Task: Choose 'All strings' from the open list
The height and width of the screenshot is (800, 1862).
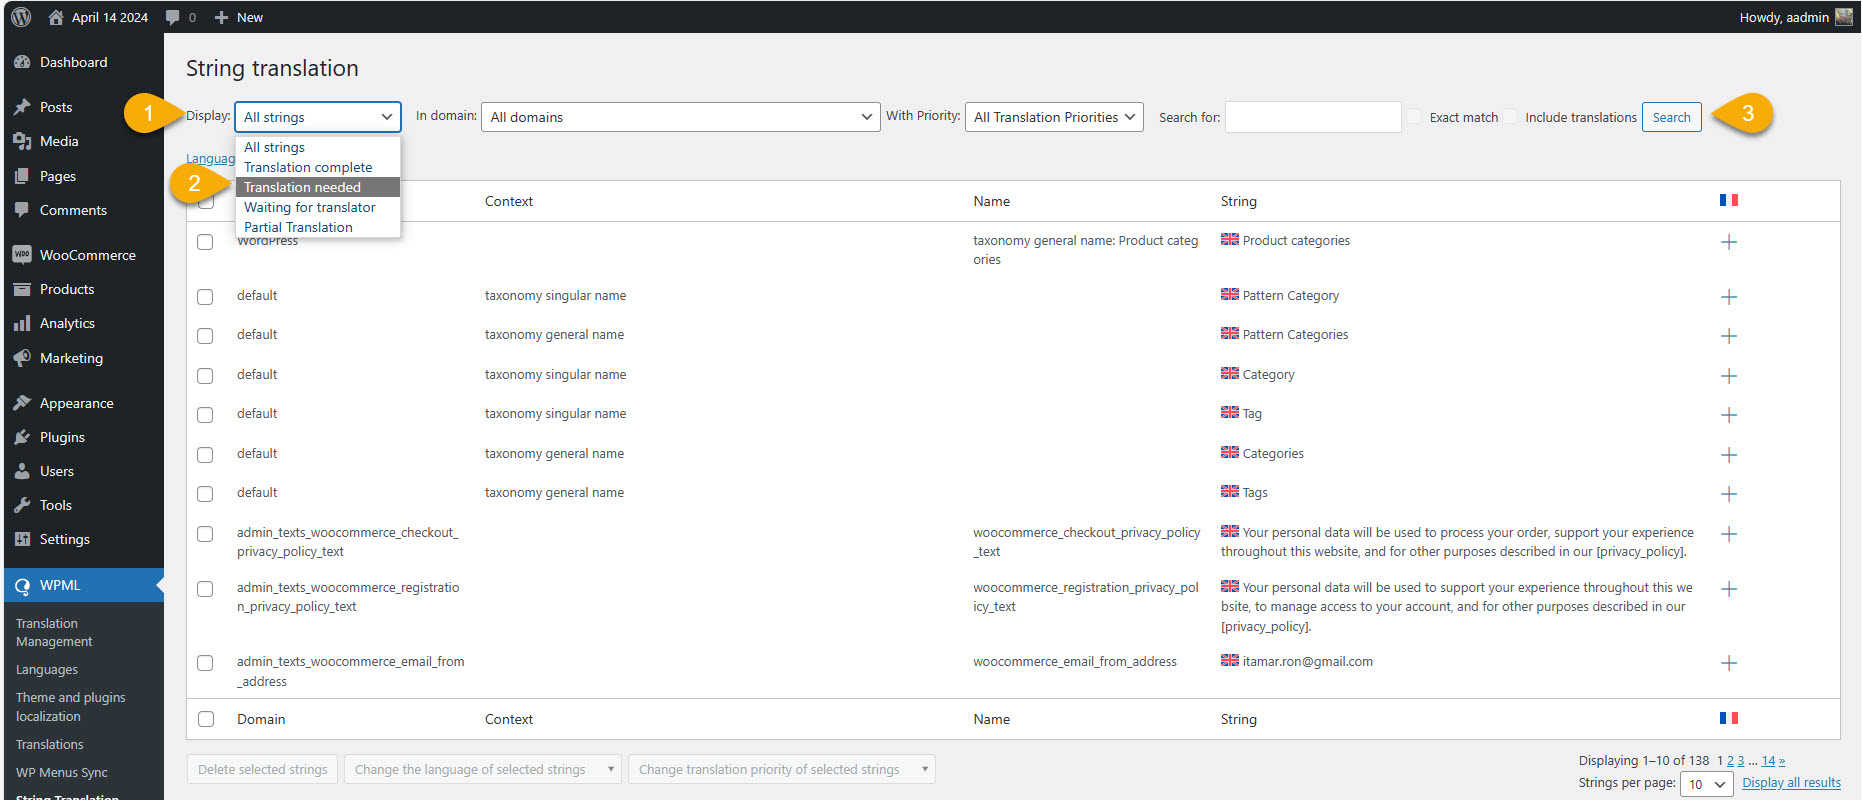Action: click(x=318, y=147)
